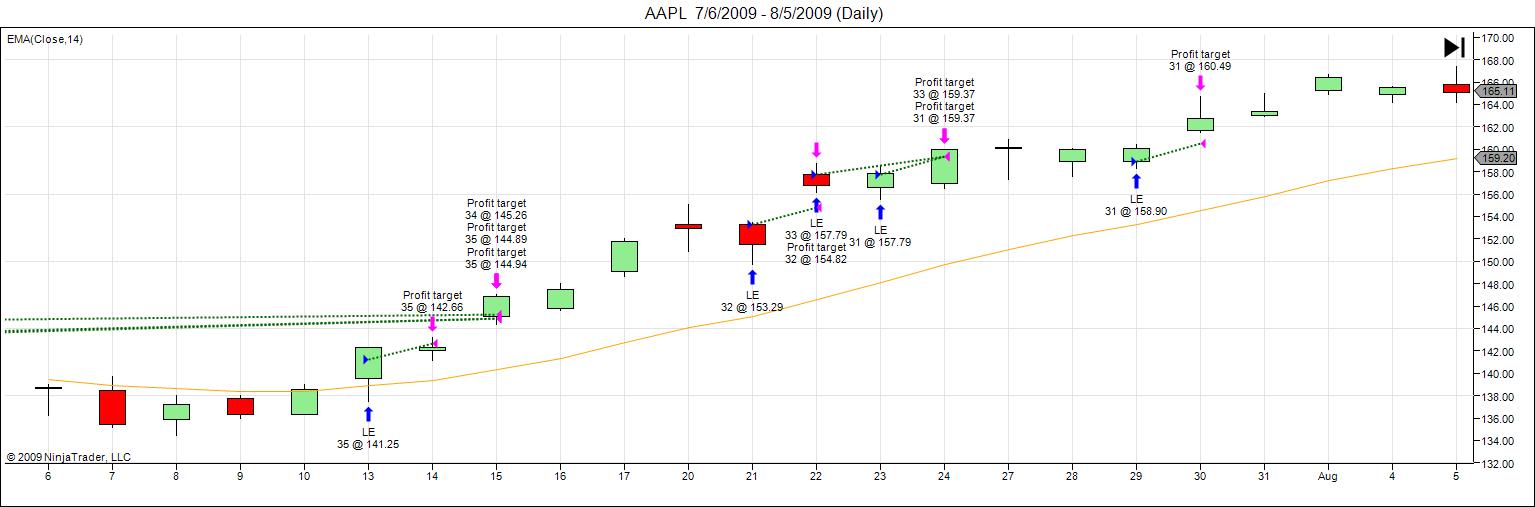Select the 31 @ 159.37 profit target text
The image size is (1535, 507).
point(944,118)
